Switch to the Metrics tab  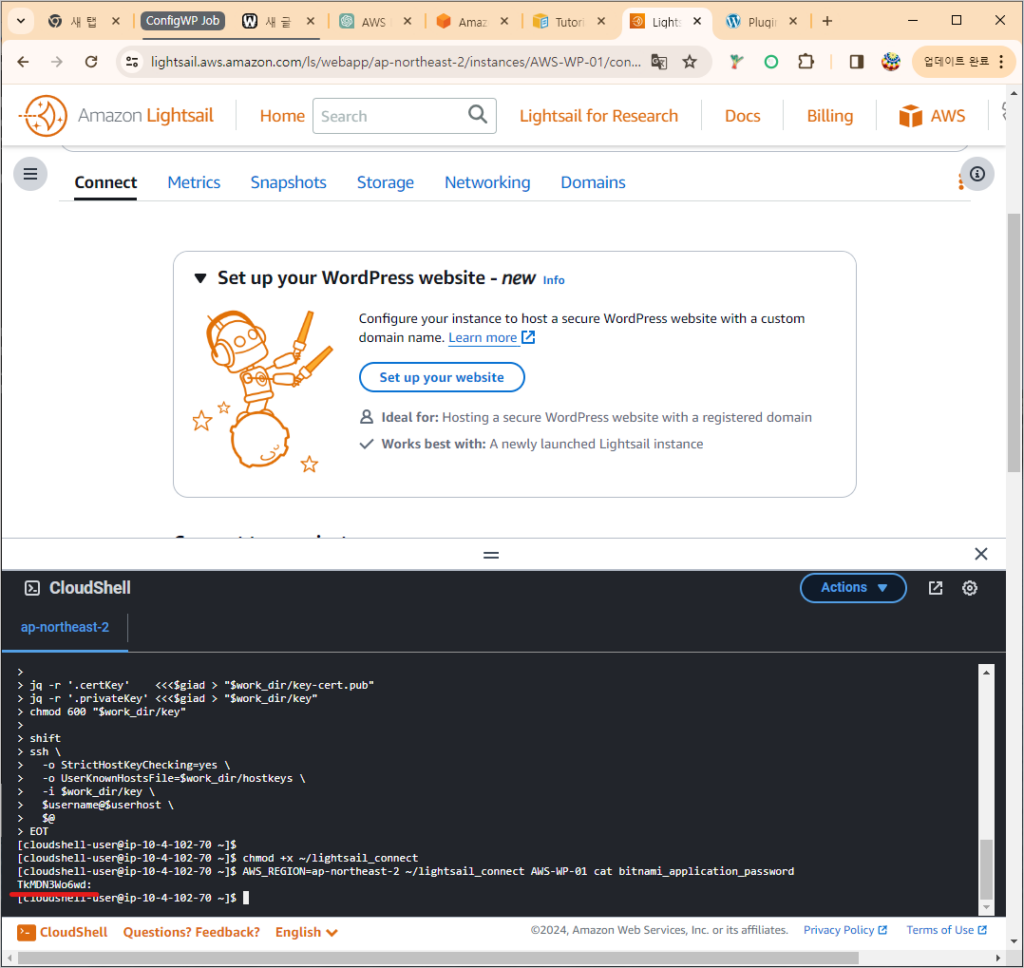click(x=194, y=182)
